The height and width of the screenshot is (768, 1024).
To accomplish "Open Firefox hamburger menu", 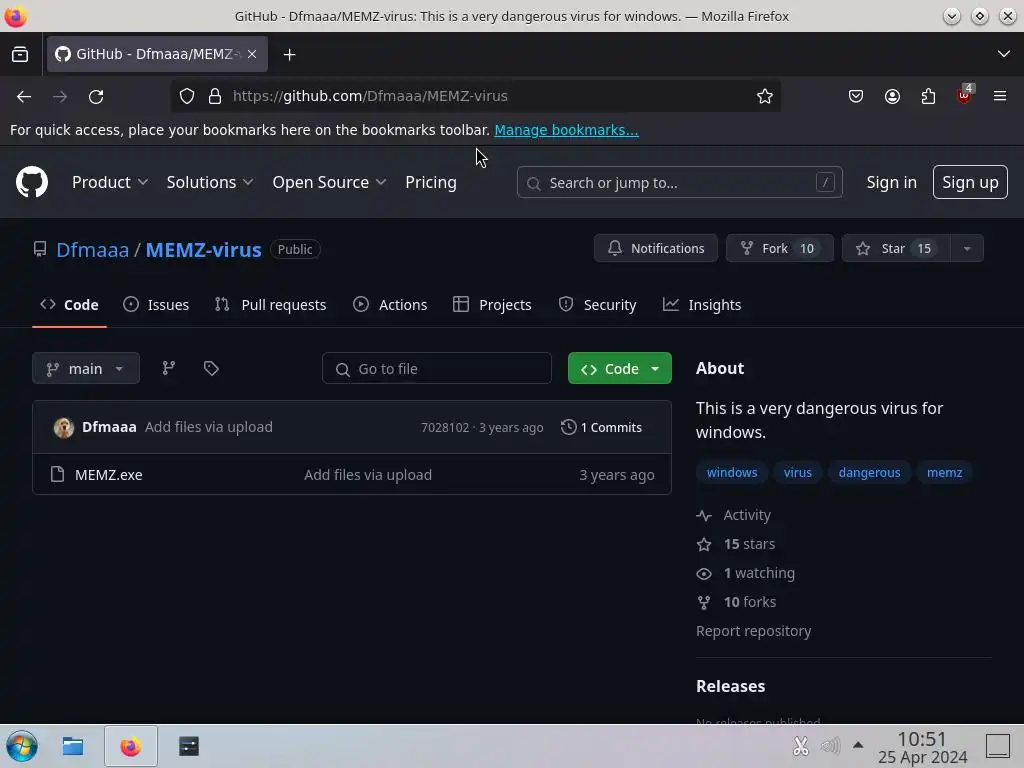I will coord(1000,96).
